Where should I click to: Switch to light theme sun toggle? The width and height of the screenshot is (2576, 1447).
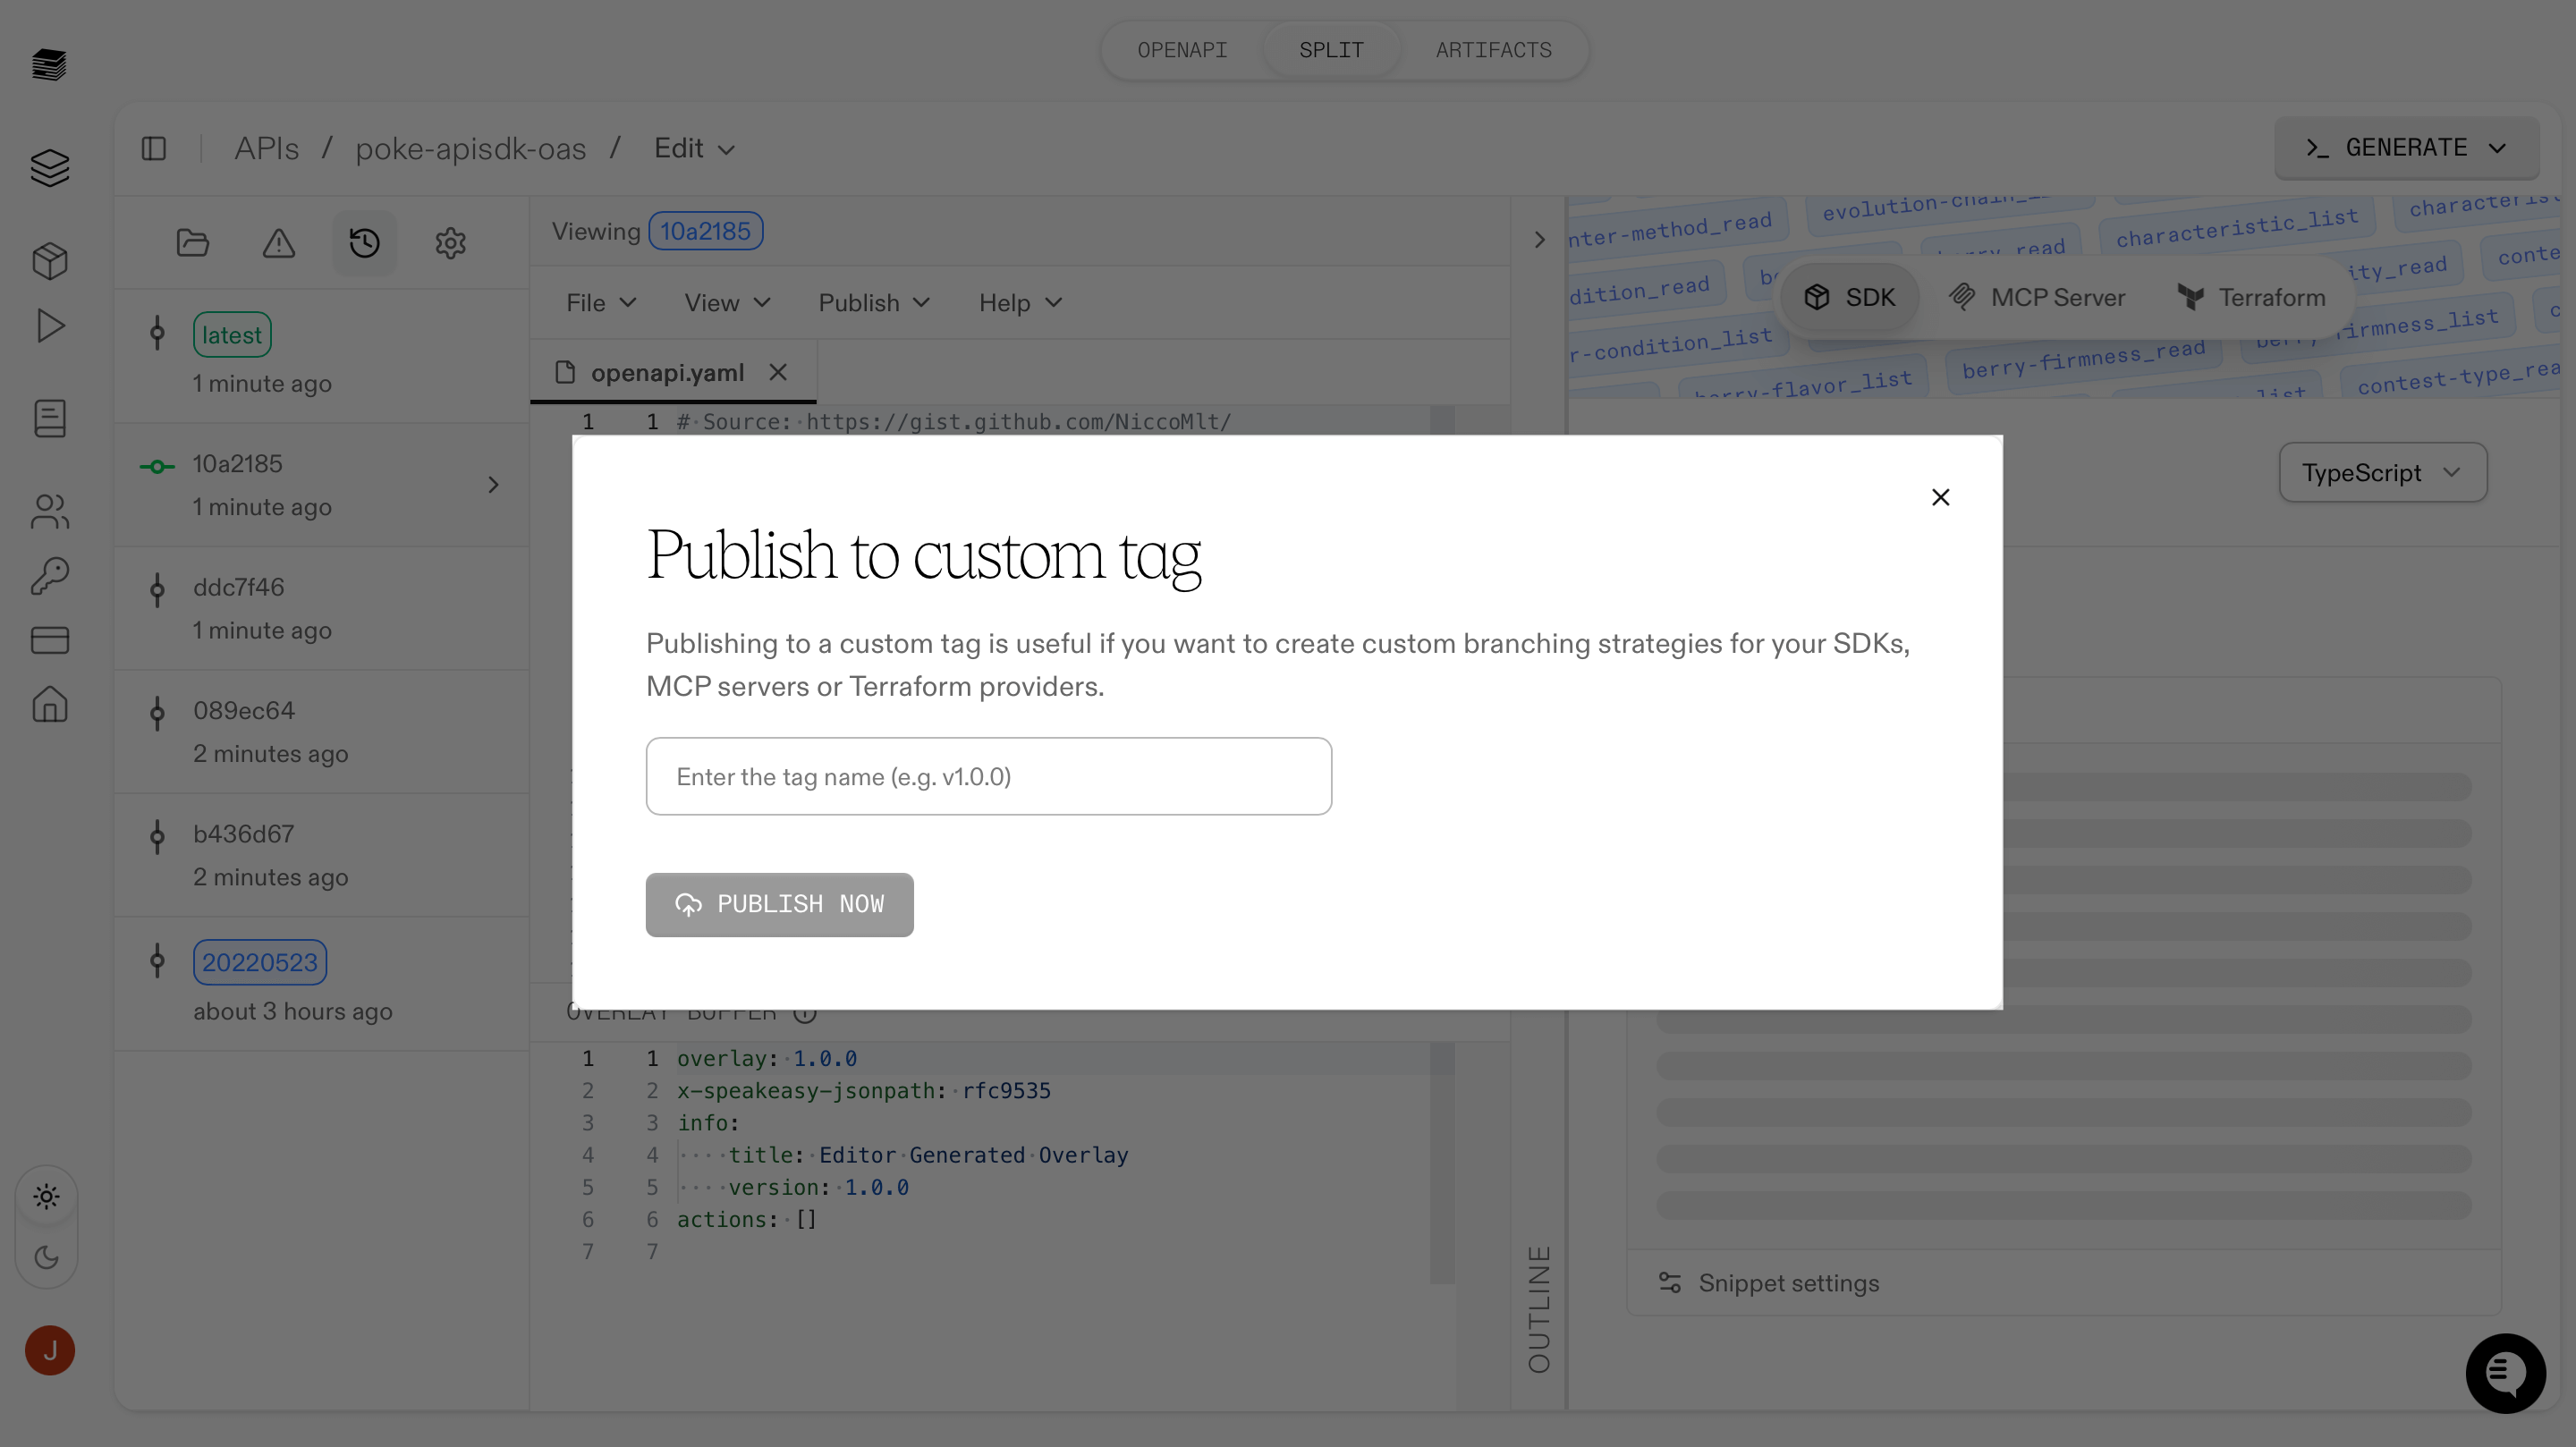click(47, 1196)
